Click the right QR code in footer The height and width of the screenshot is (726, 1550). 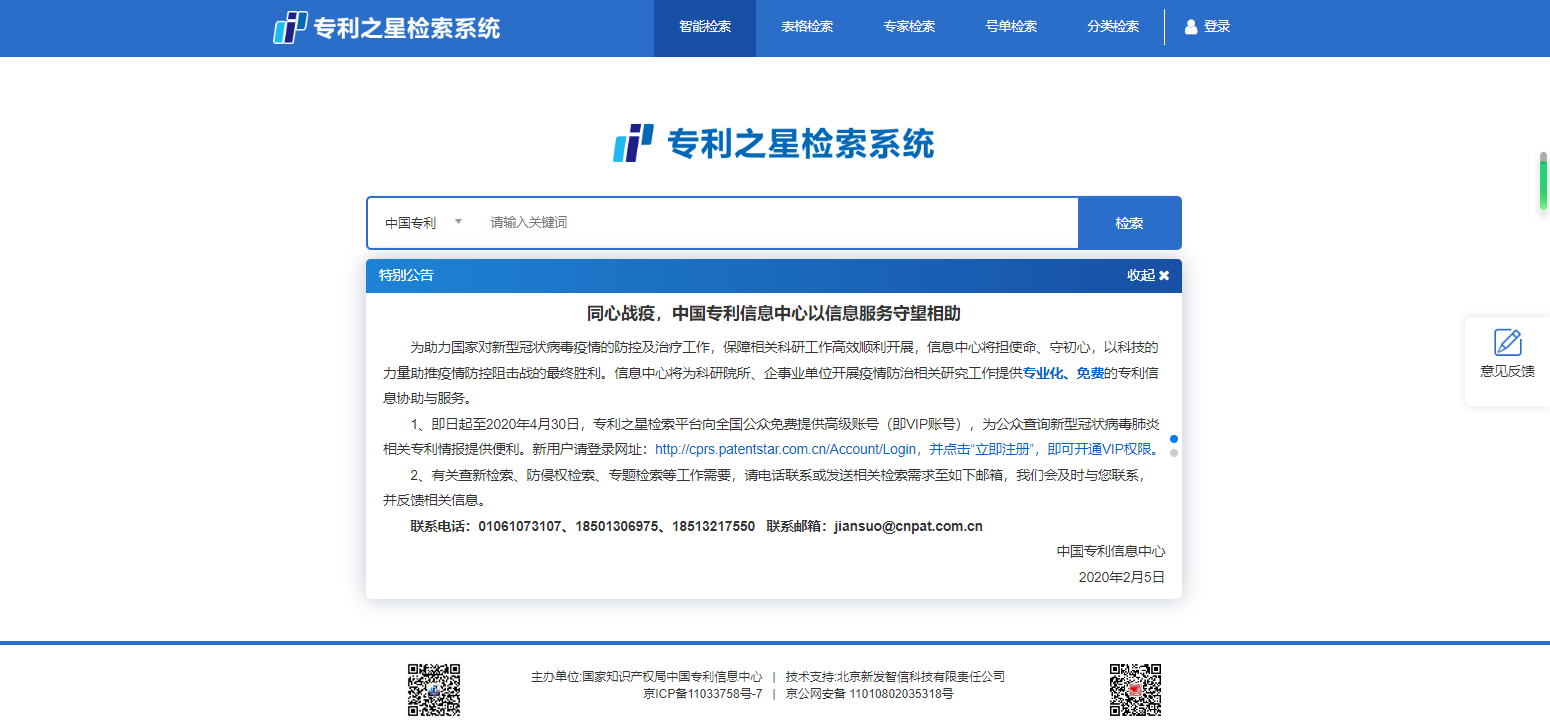coord(1135,690)
